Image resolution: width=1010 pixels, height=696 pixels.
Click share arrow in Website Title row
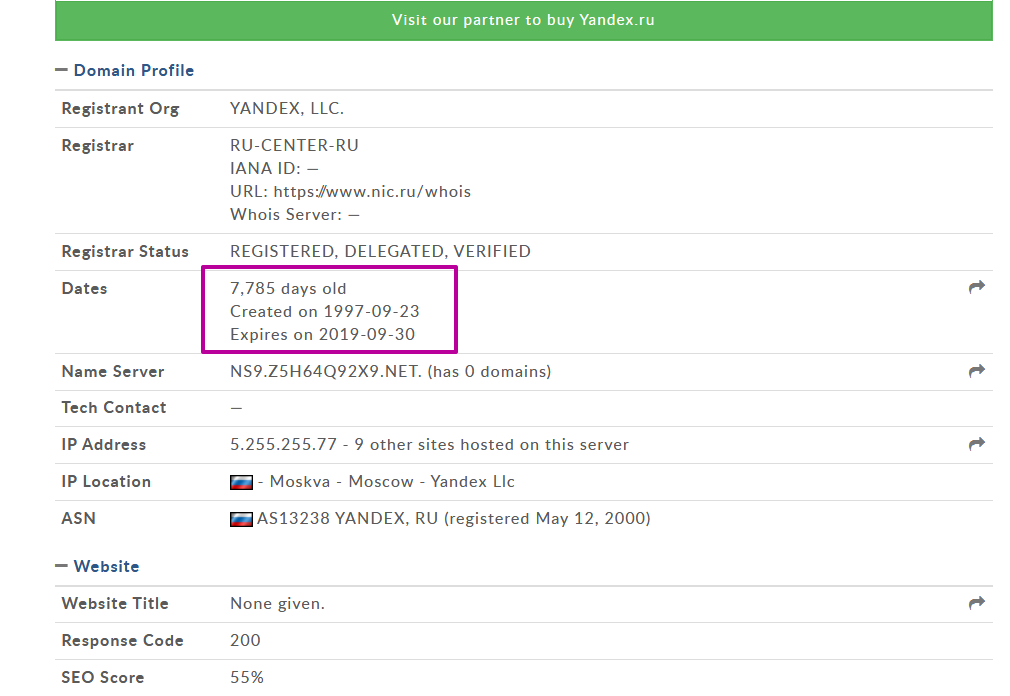point(977,603)
